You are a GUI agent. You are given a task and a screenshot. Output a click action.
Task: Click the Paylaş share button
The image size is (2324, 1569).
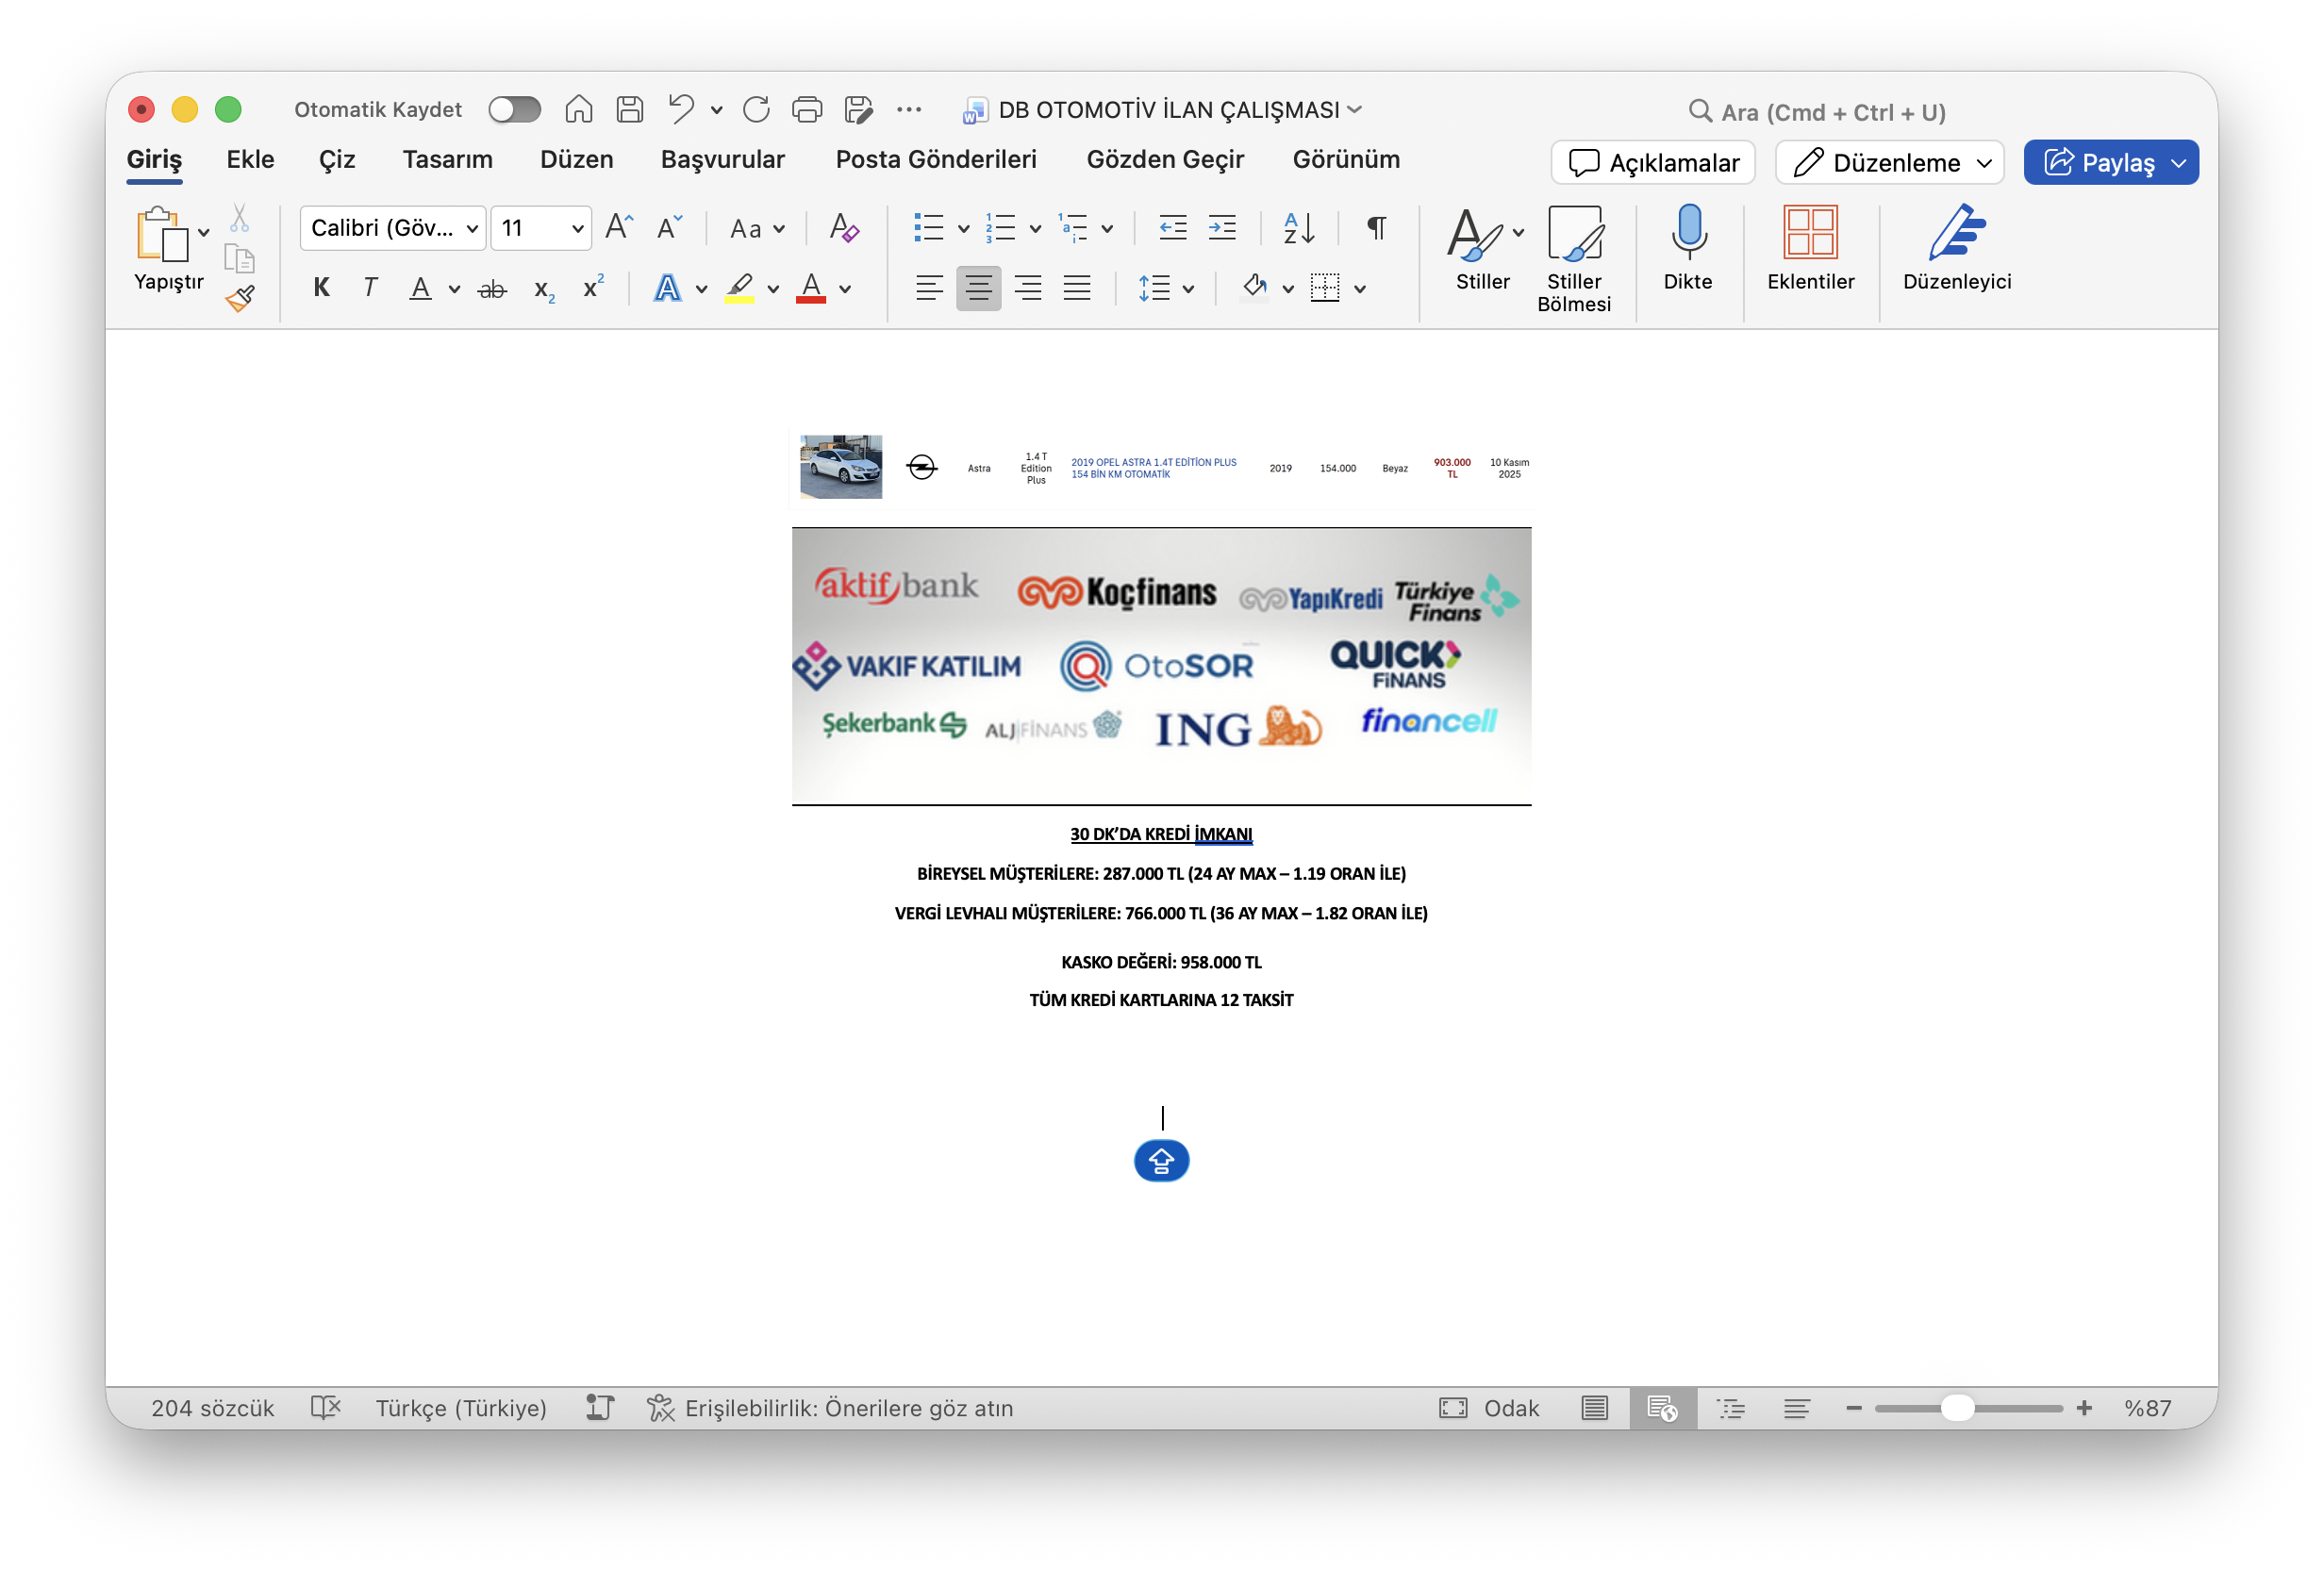2111,162
